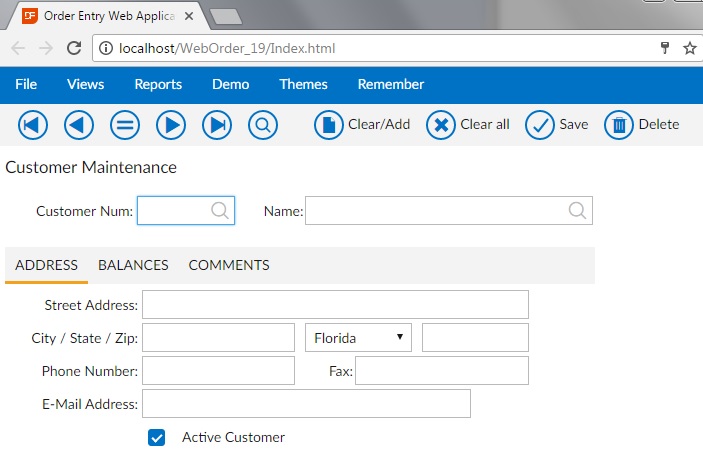The height and width of the screenshot is (453, 703).
Task: Open the State dropdown showing Florida
Action: (358, 338)
